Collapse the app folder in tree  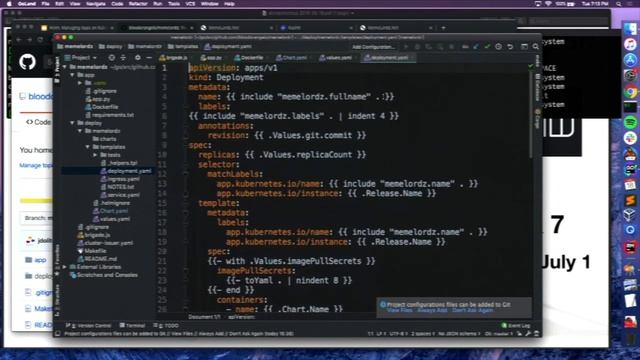coord(72,75)
